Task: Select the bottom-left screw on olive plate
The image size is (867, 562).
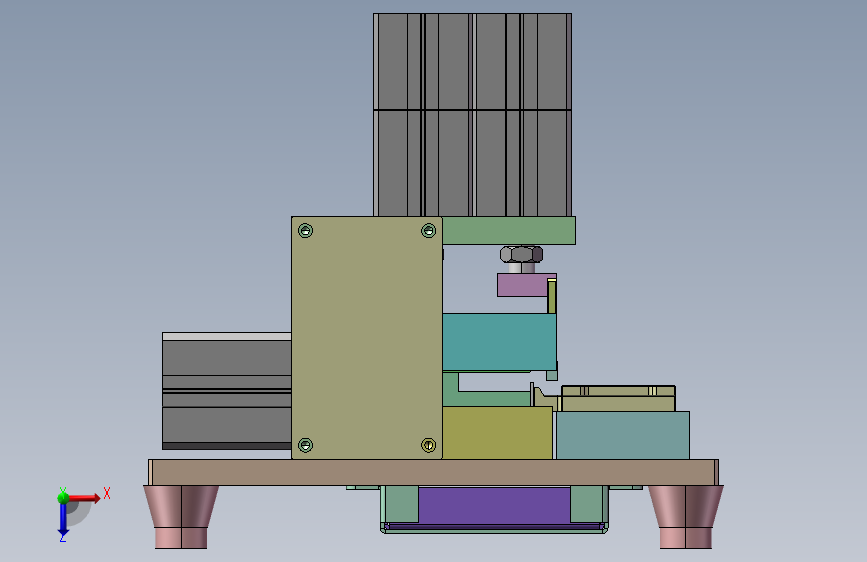Action: coord(305,445)
